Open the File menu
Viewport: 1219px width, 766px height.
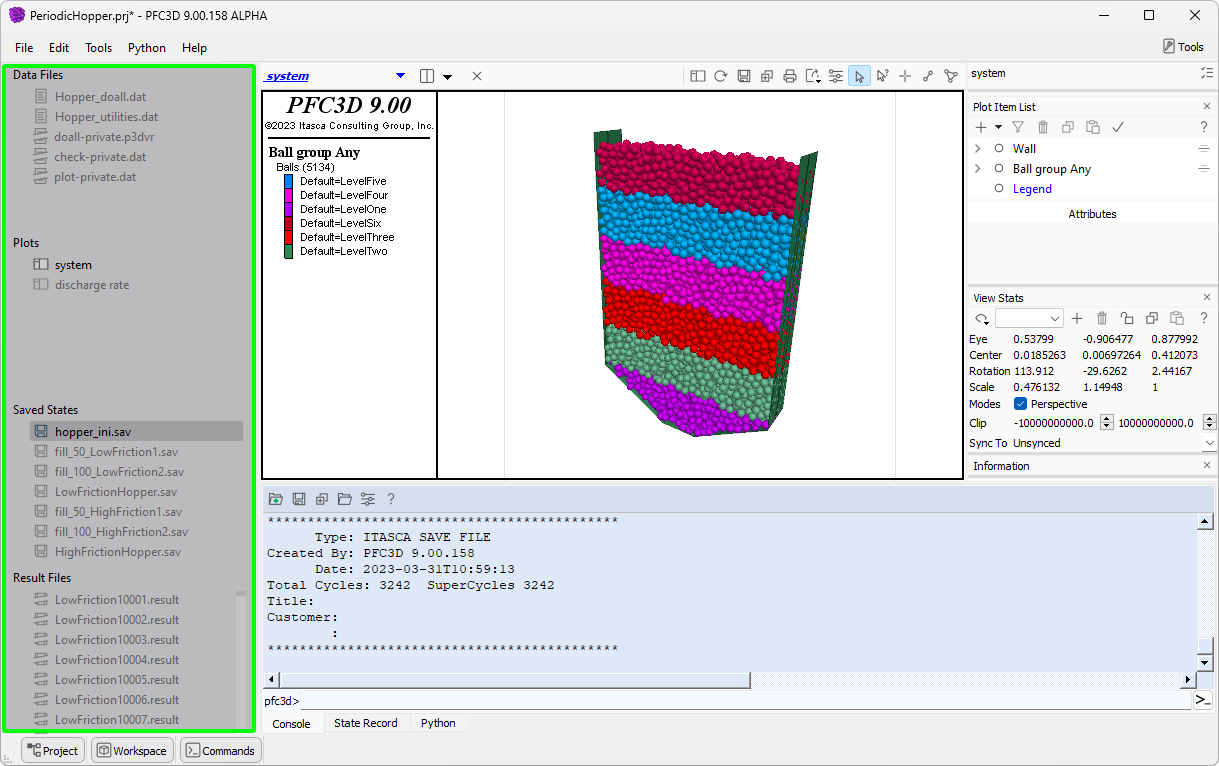point(24,47)
